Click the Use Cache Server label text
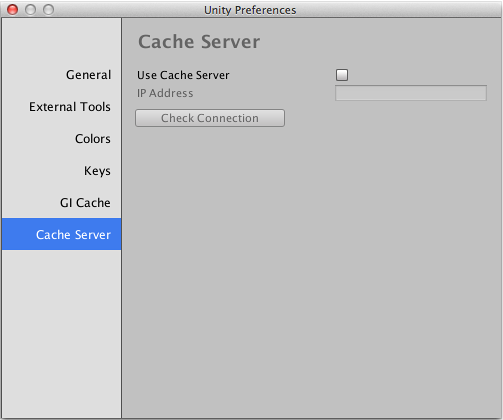Viewport: 503px width, 420px height. [x=183, y=75]
